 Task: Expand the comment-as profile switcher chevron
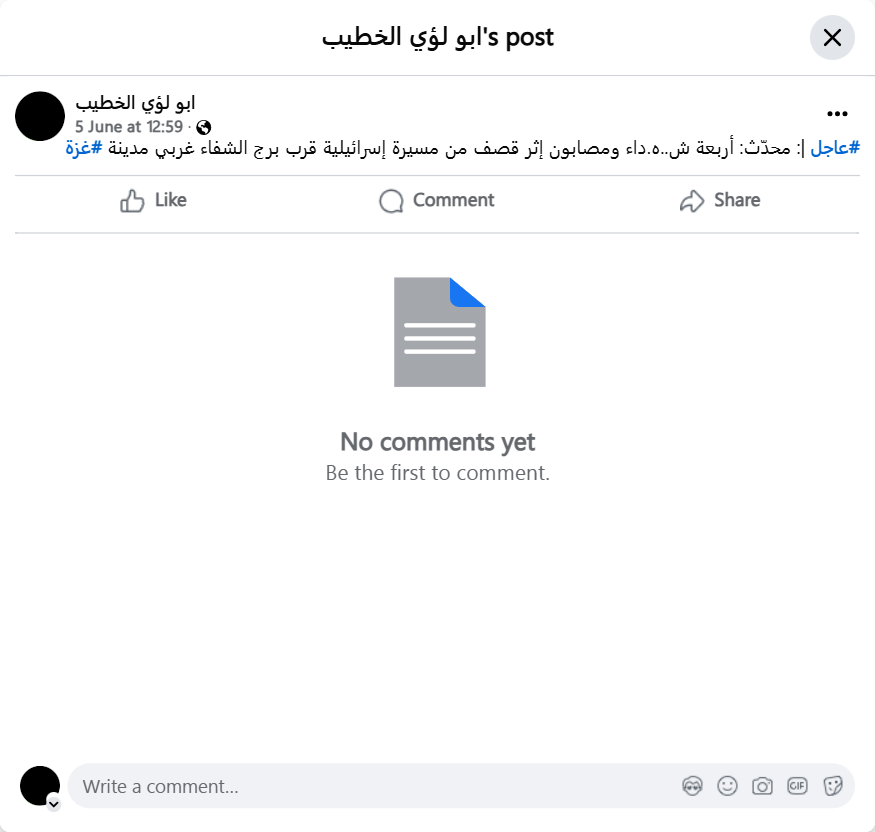pos(54,804)
